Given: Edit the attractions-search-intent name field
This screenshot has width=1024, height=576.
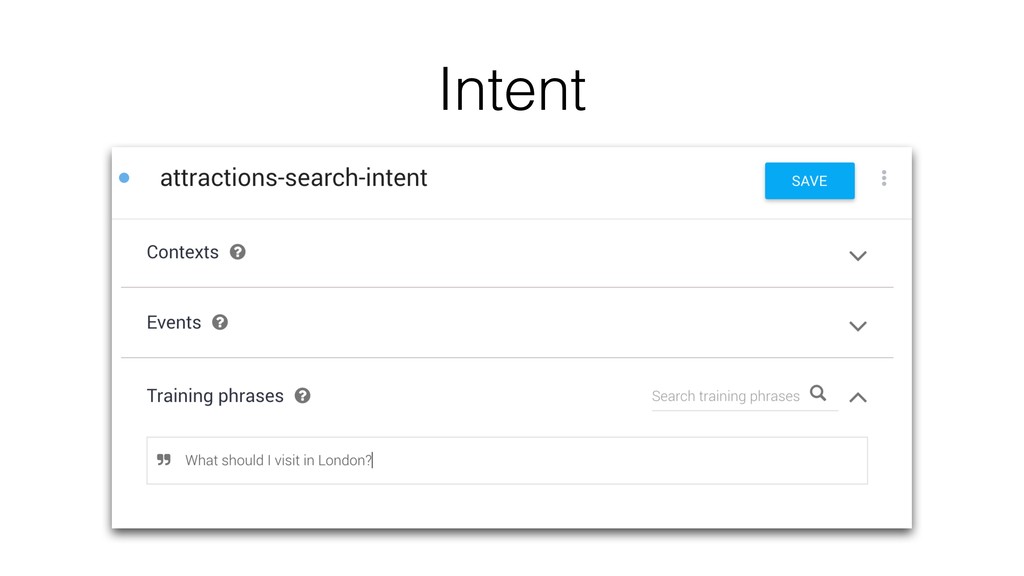Looking at the screenshot, I should pos(294,178).
